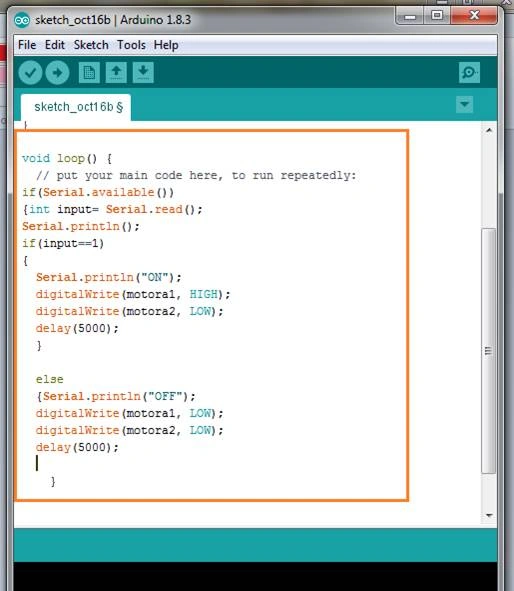Click 'digitalWrite(motora1, HIGH);' line

(133, 294)
